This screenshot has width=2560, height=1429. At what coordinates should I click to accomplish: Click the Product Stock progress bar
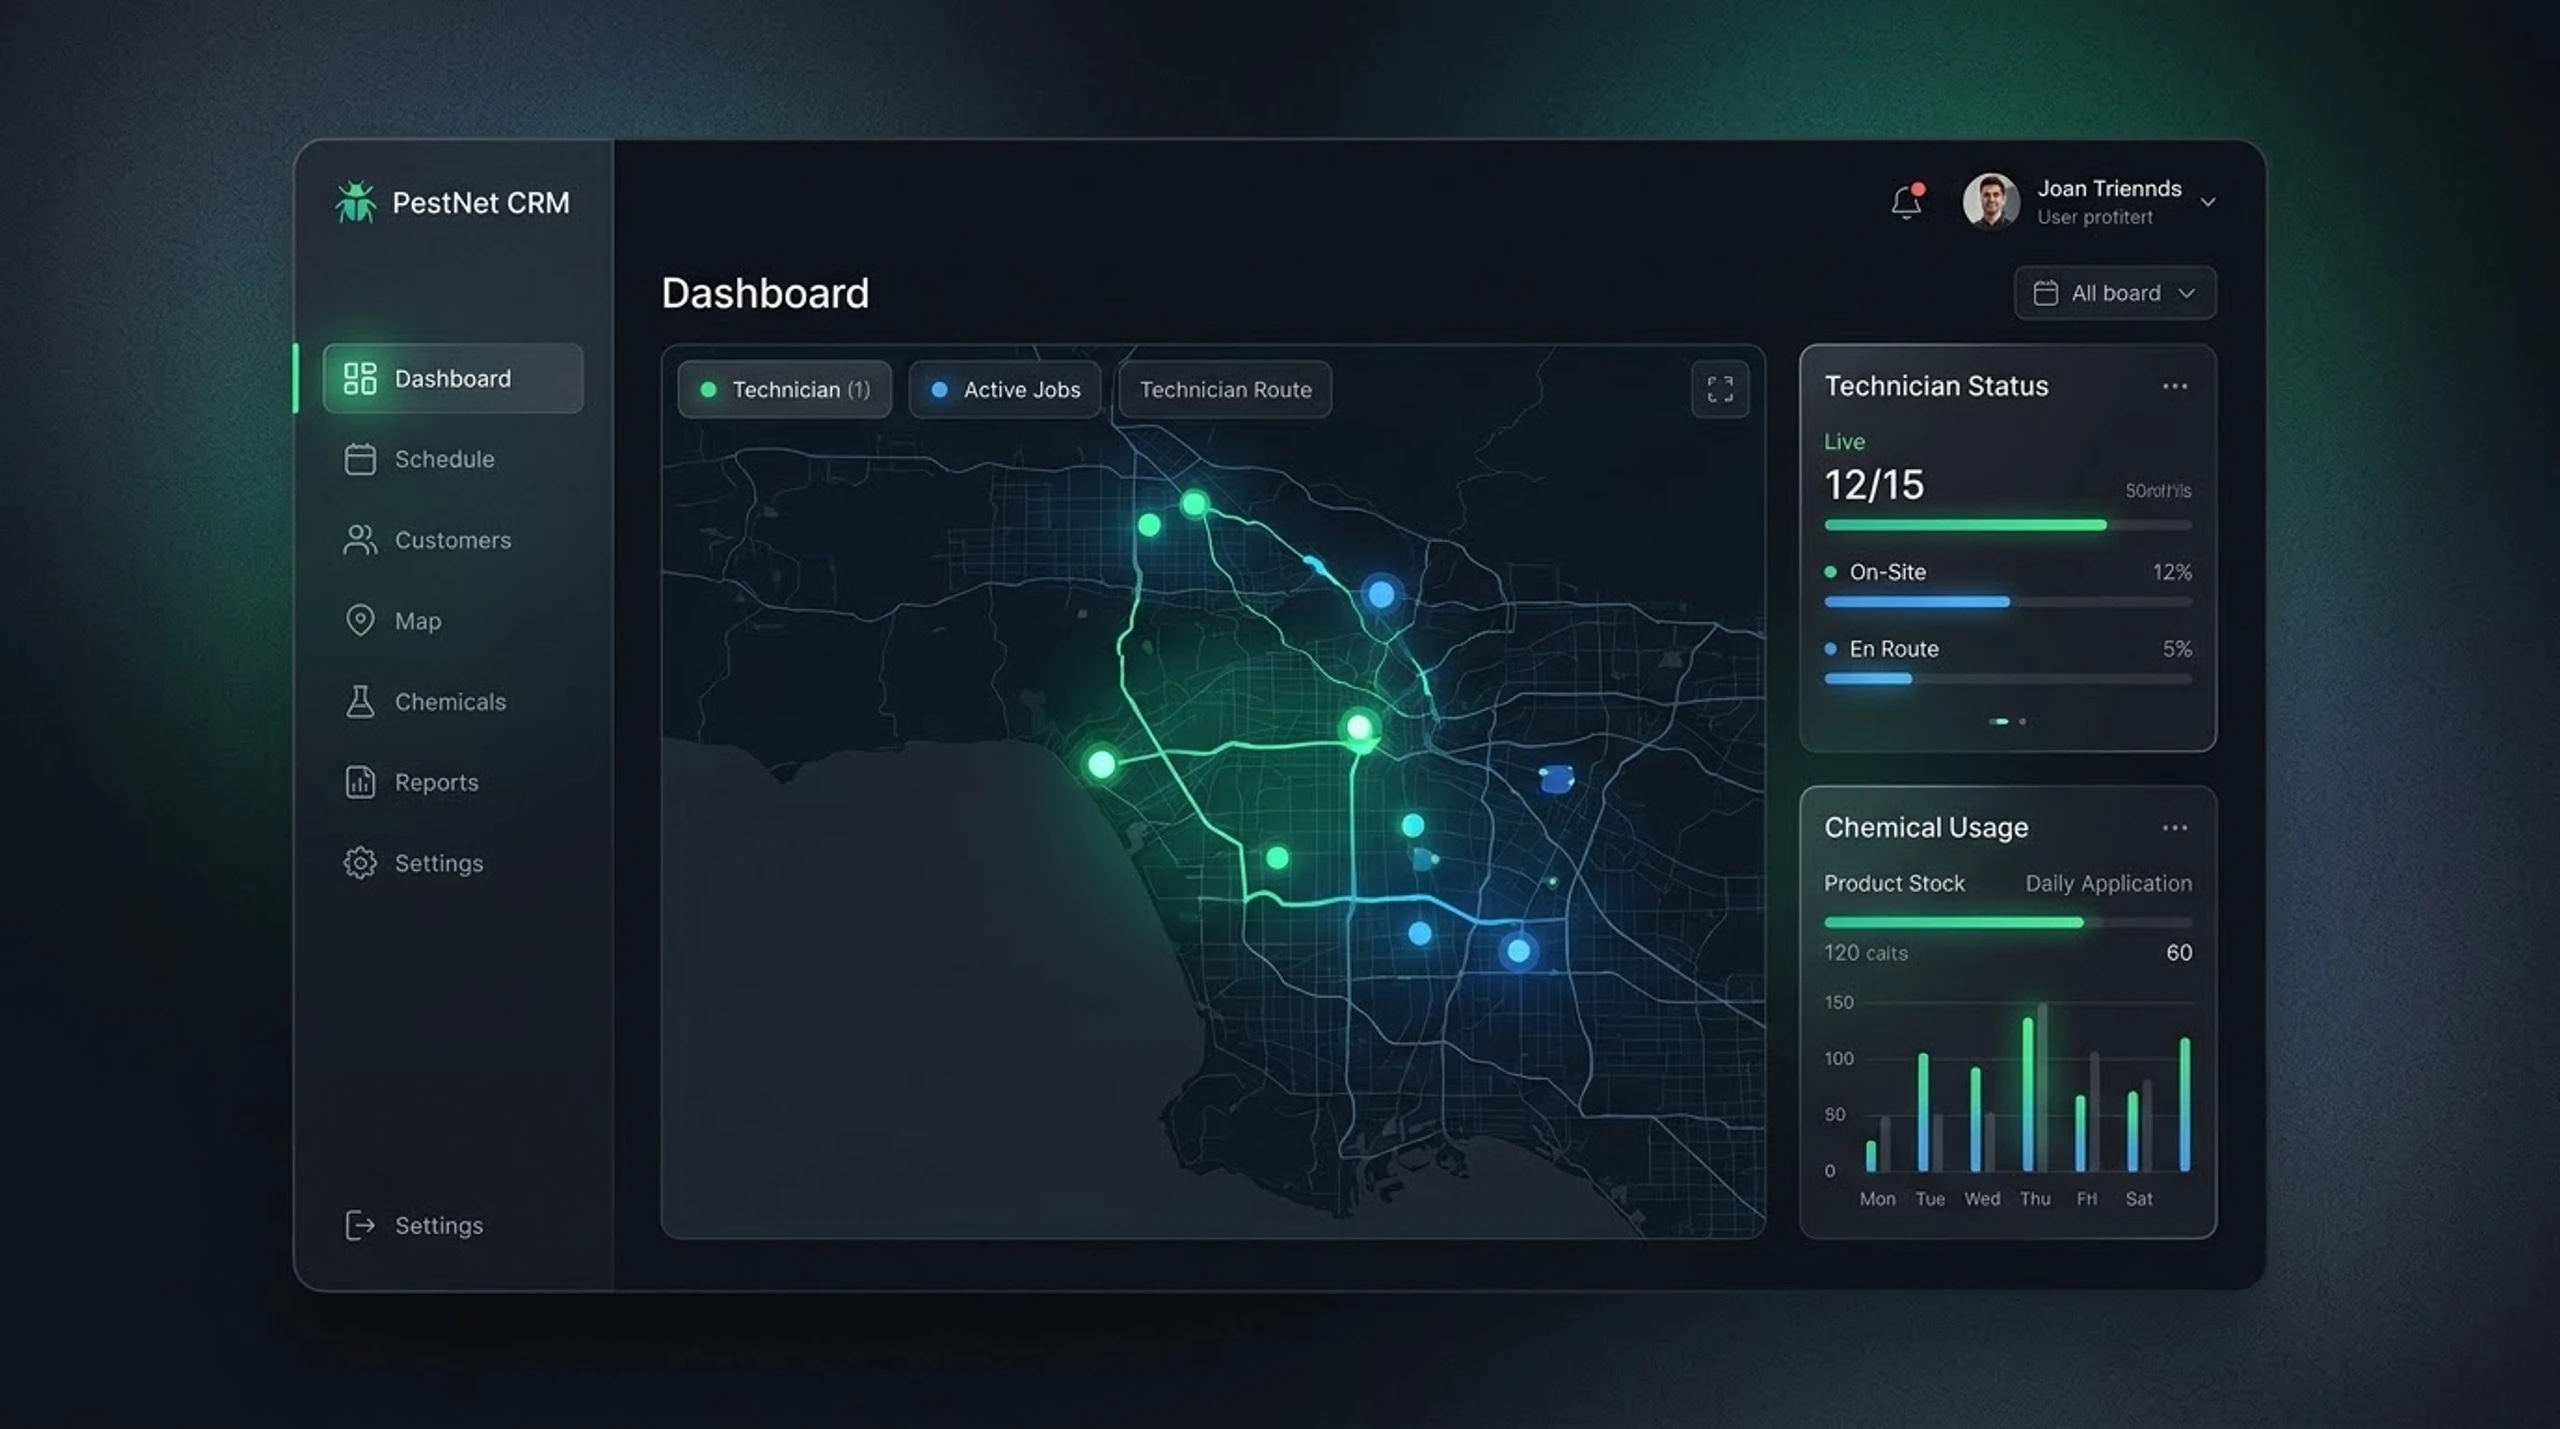pos(2008,922)
